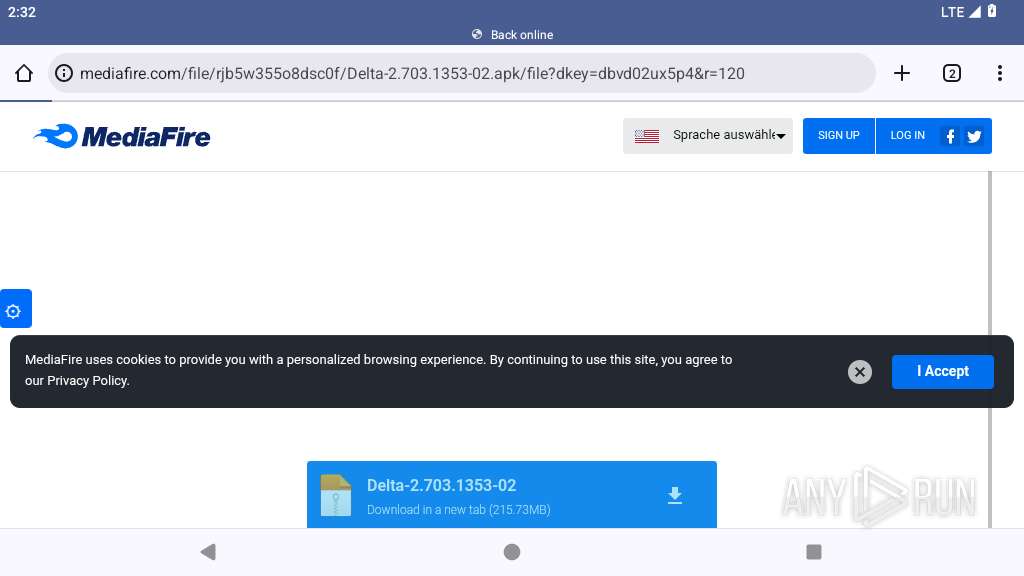Open site information icon in address bar

point(64,73)
